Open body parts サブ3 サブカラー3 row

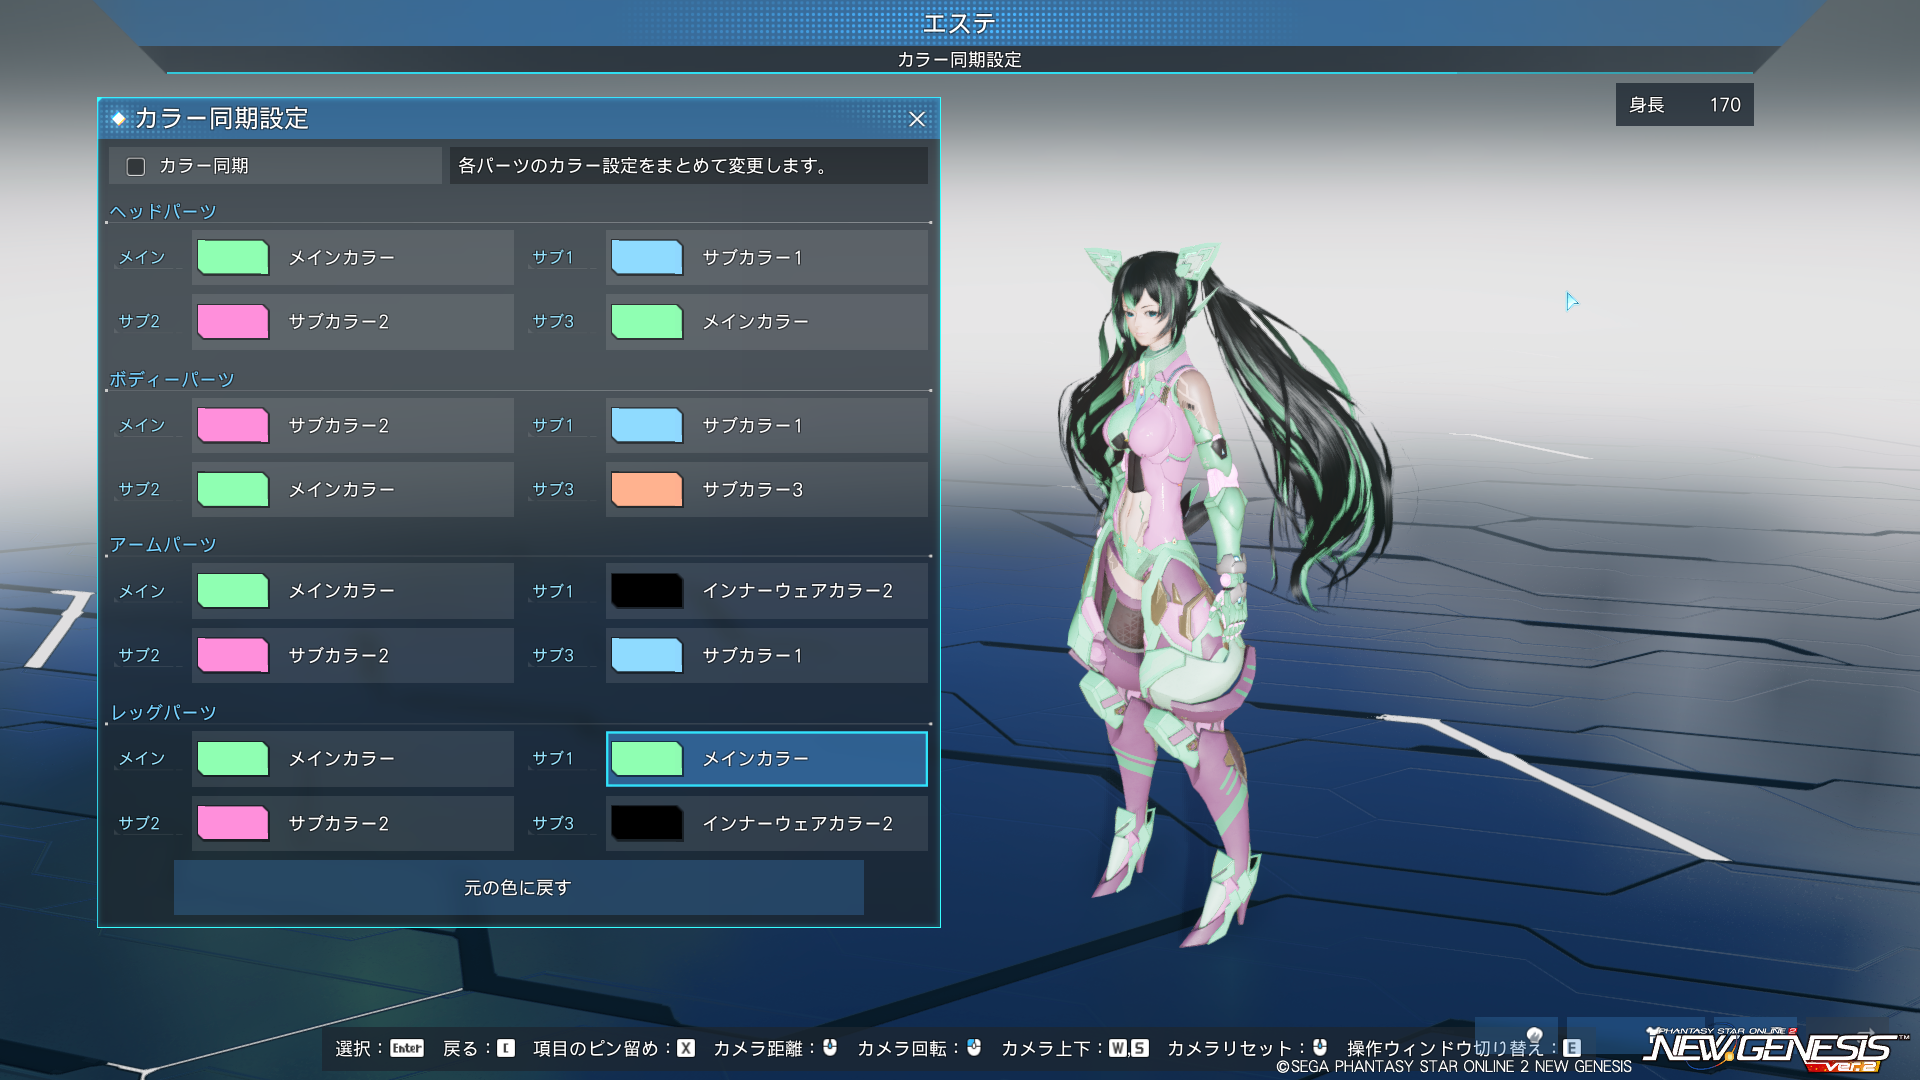tap(766, 490)
